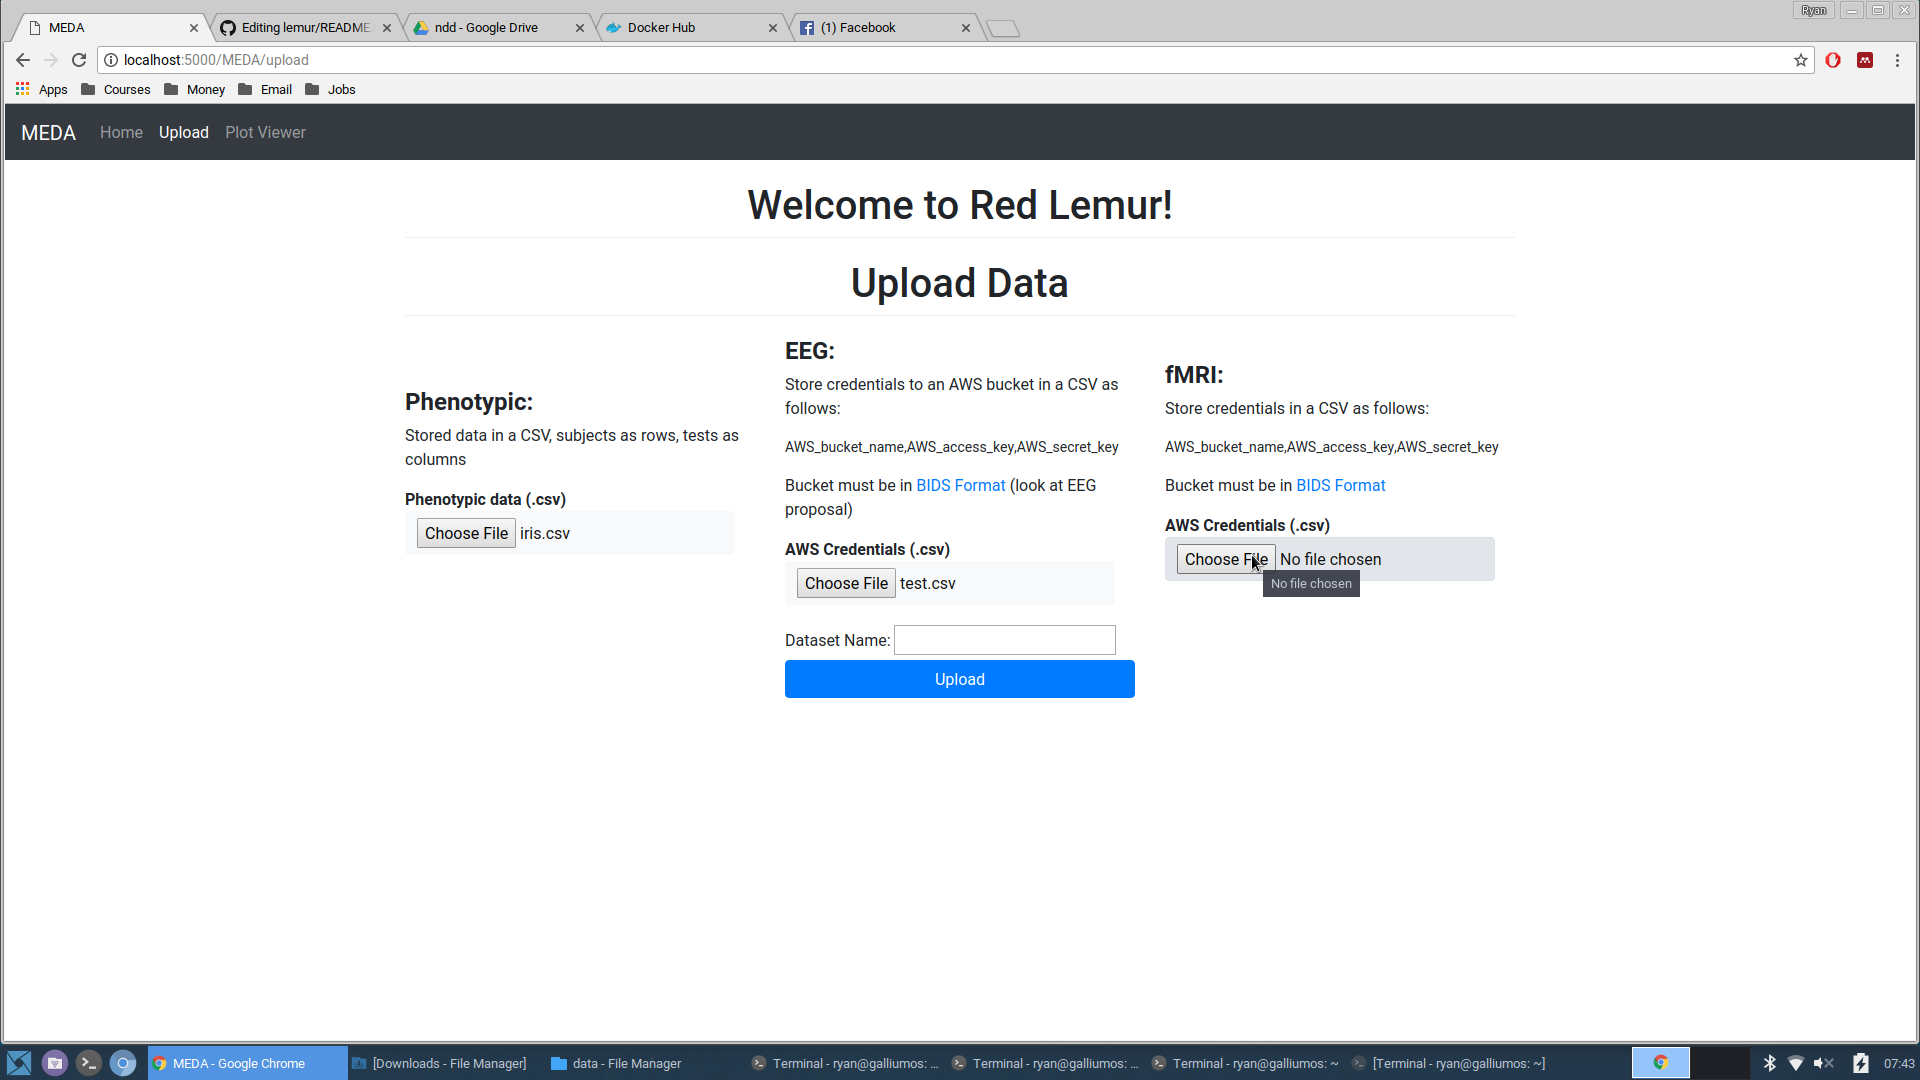The width and height of the screenshot is (1920, 1080).
Task: Switch to the Docker Hub tab
Action: [x=660, y=28]
